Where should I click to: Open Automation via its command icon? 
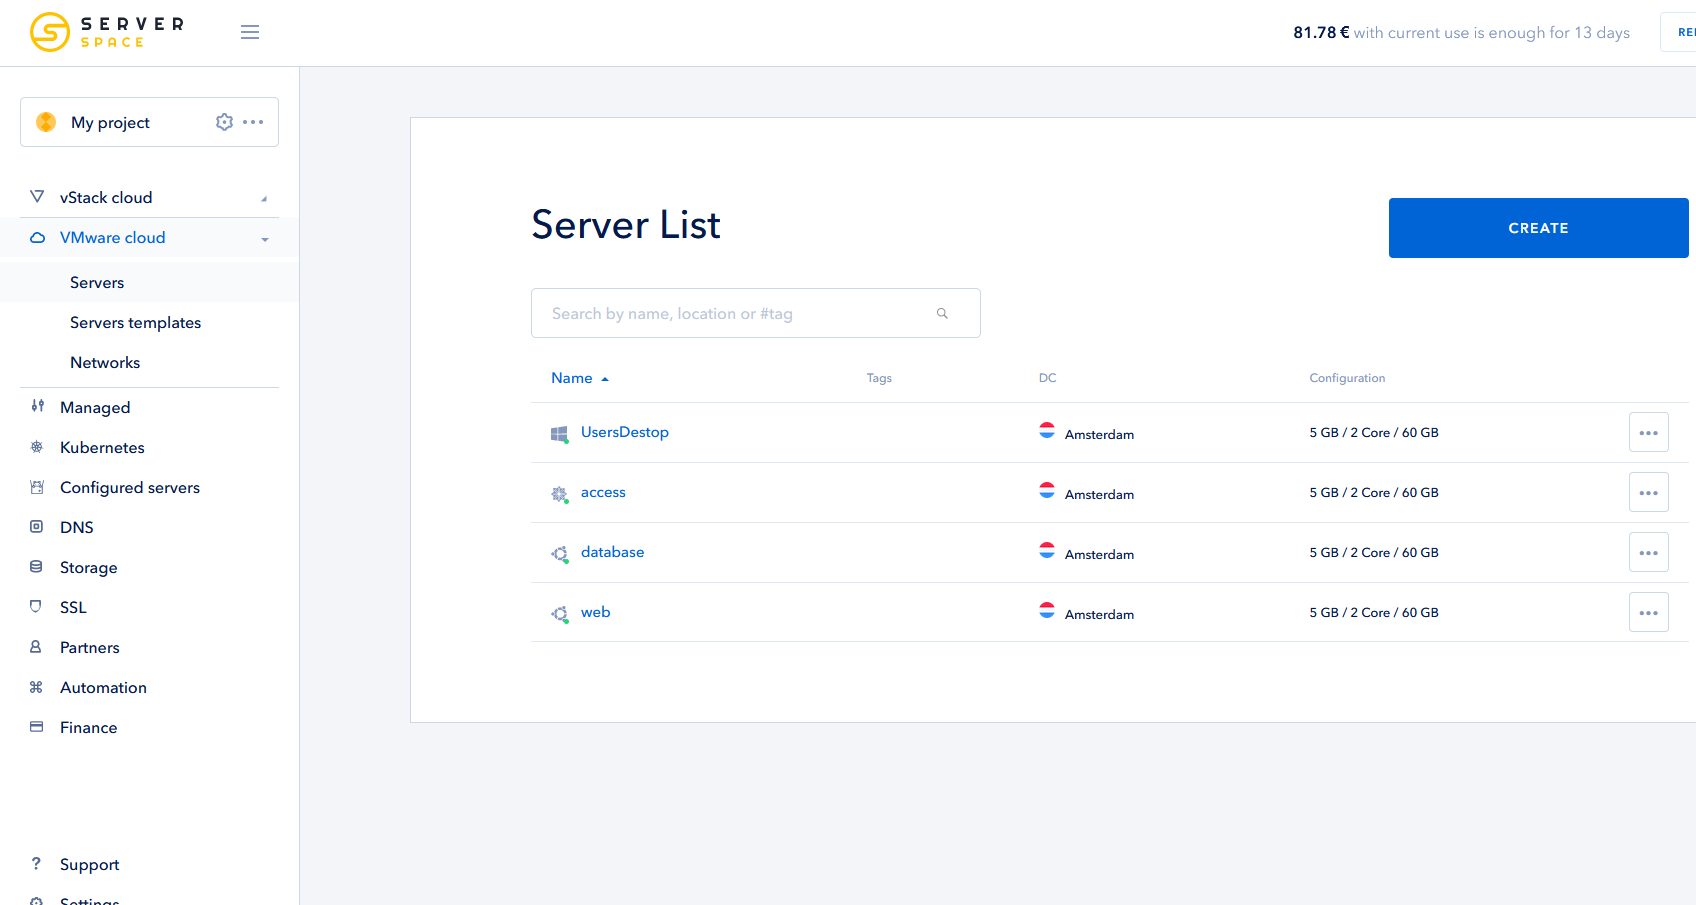click(36, 687)
